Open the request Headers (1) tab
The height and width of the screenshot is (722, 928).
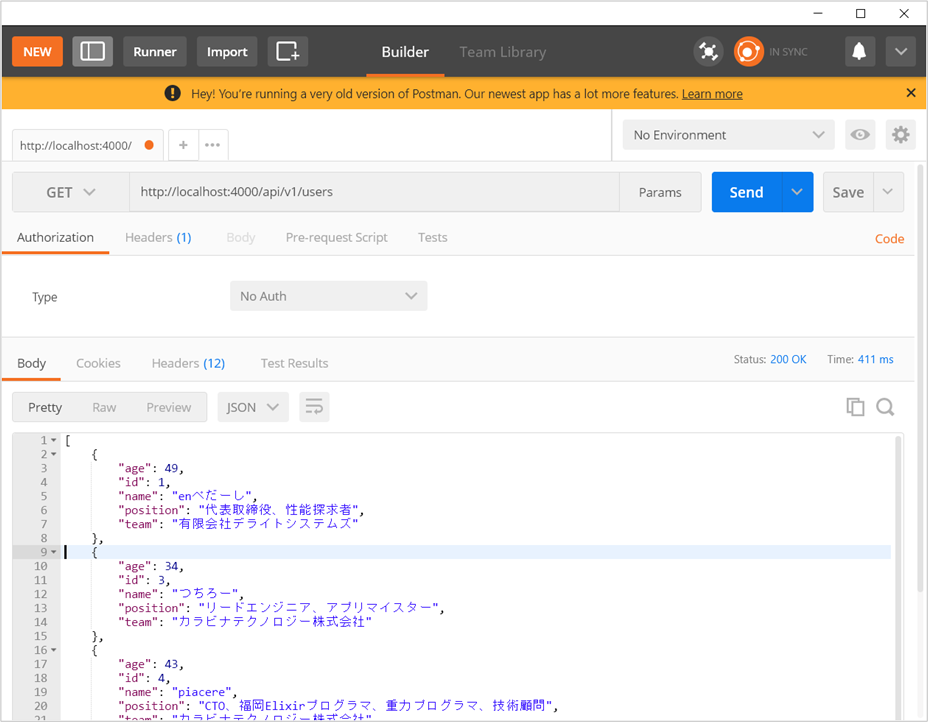pyautogui.click(x=158, y=237)
